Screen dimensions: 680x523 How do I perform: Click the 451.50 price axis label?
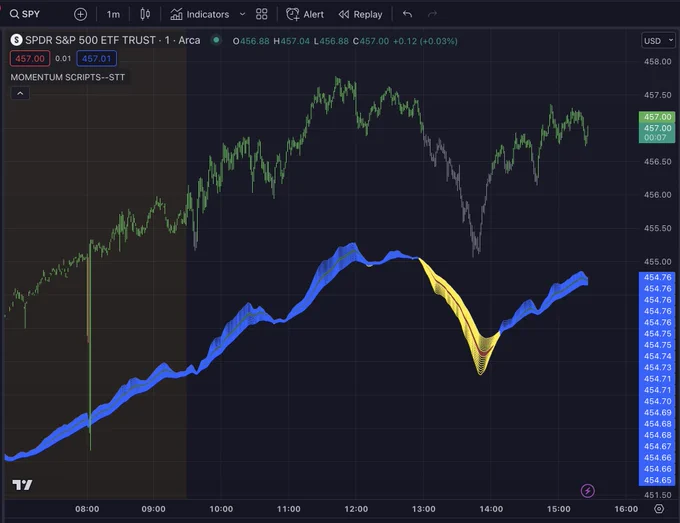(657, 495)
